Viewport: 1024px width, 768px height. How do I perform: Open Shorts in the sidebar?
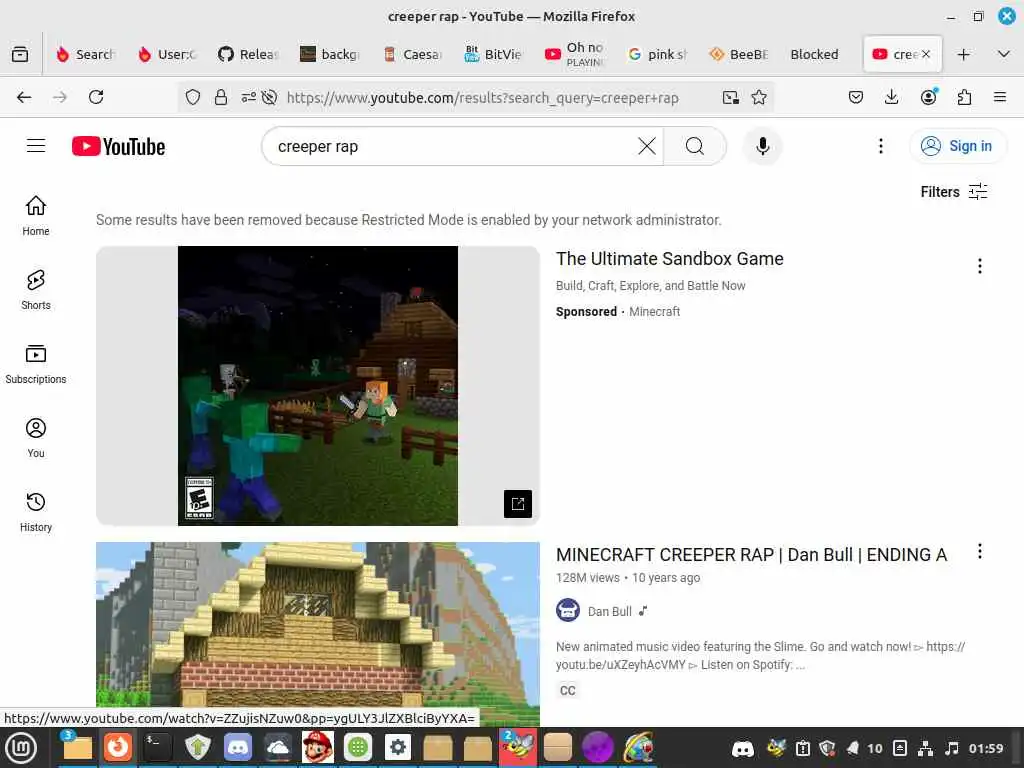tap(36, 290)
